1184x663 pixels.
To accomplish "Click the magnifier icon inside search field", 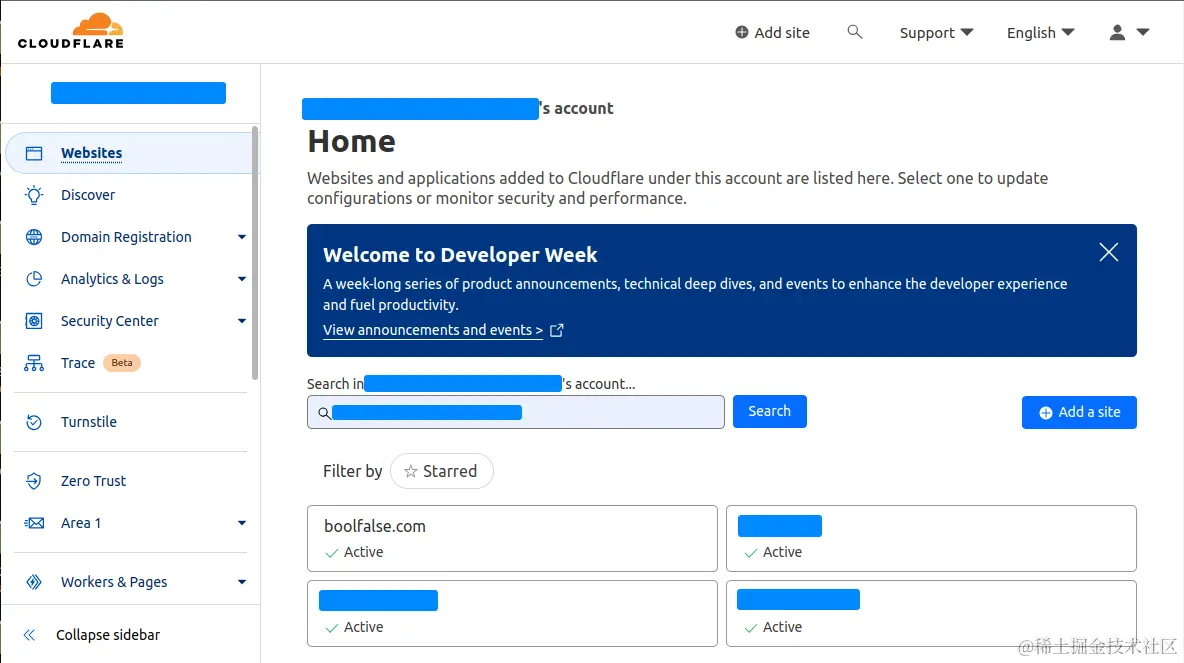I will coord(324,413).
